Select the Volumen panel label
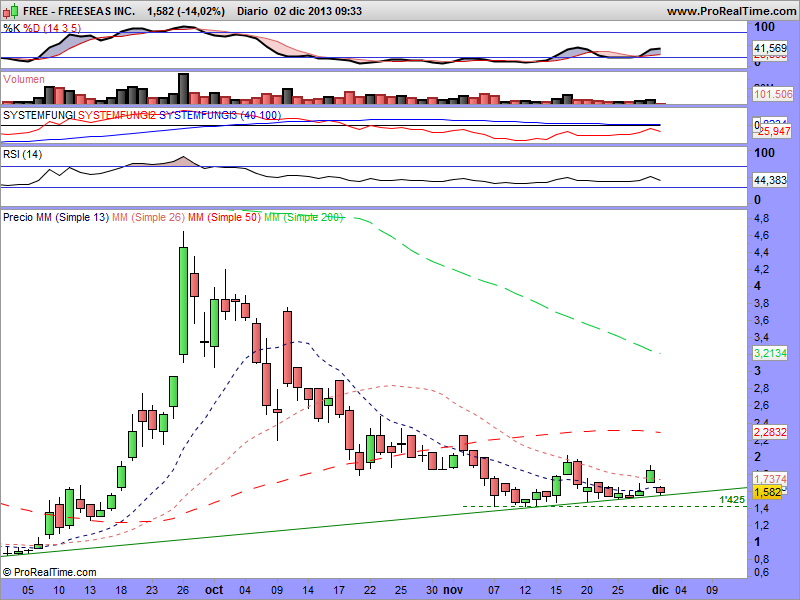This screenshot has height=600, width=800. pyautogui.click(x=23, y=79)
